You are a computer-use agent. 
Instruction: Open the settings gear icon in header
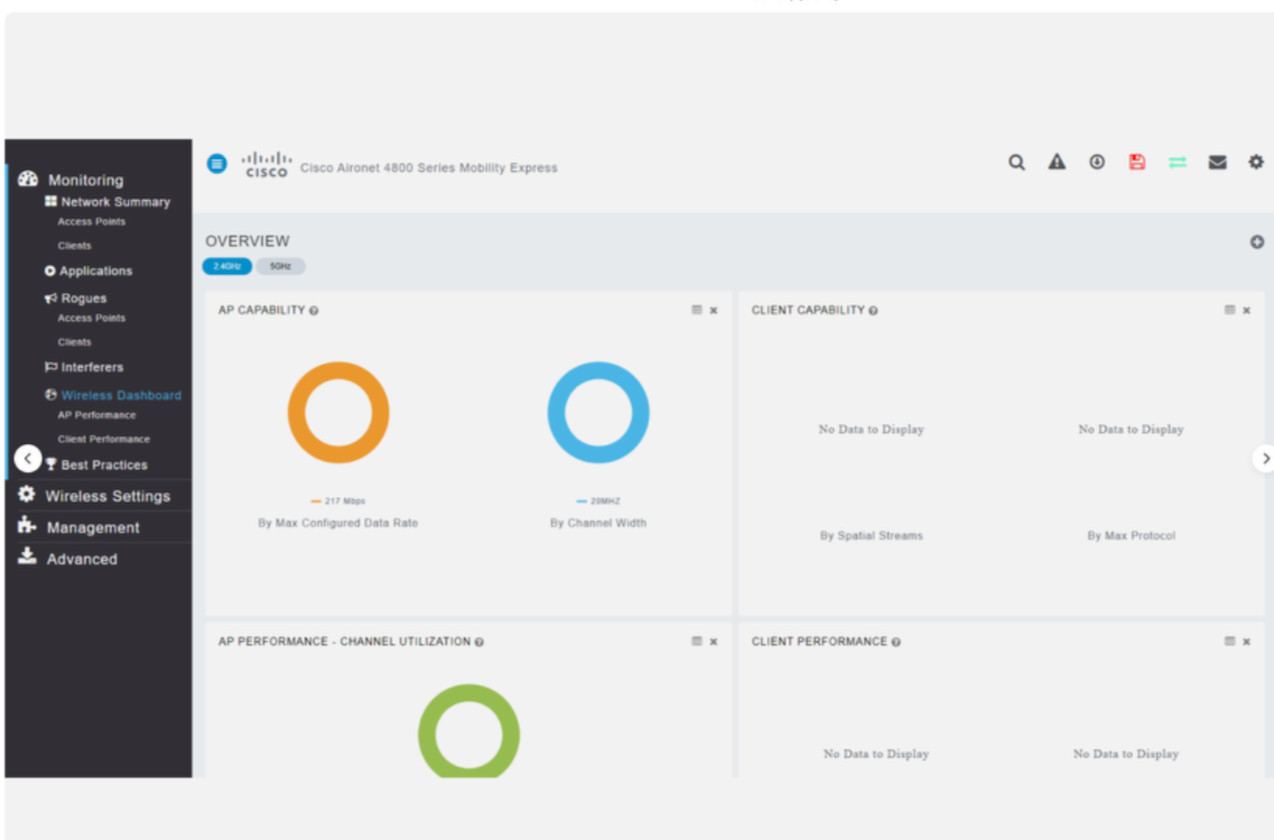click(x=1256, y=162)
